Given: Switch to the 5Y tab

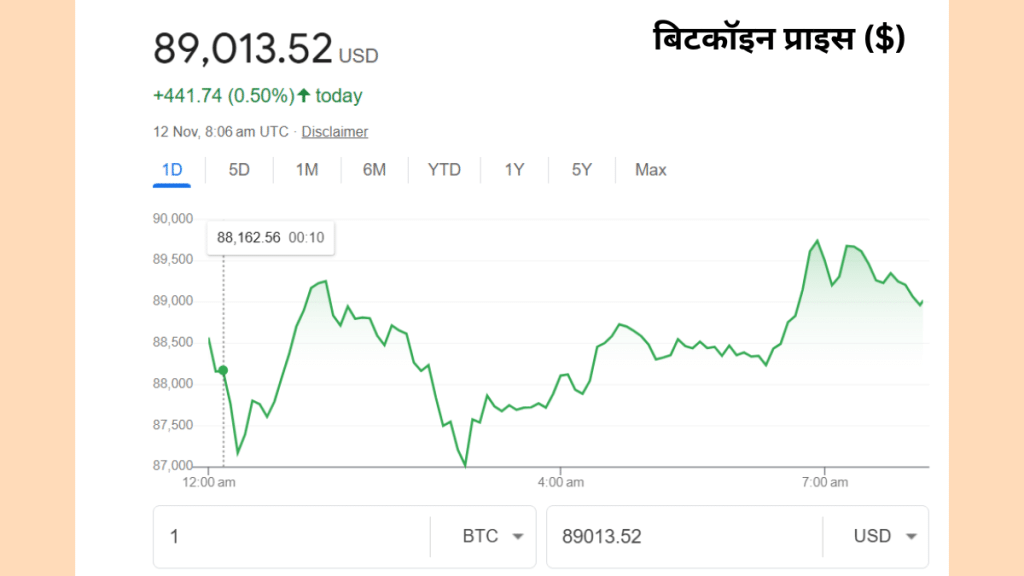Looking at the screenshot, I should (x=582, y=170).
